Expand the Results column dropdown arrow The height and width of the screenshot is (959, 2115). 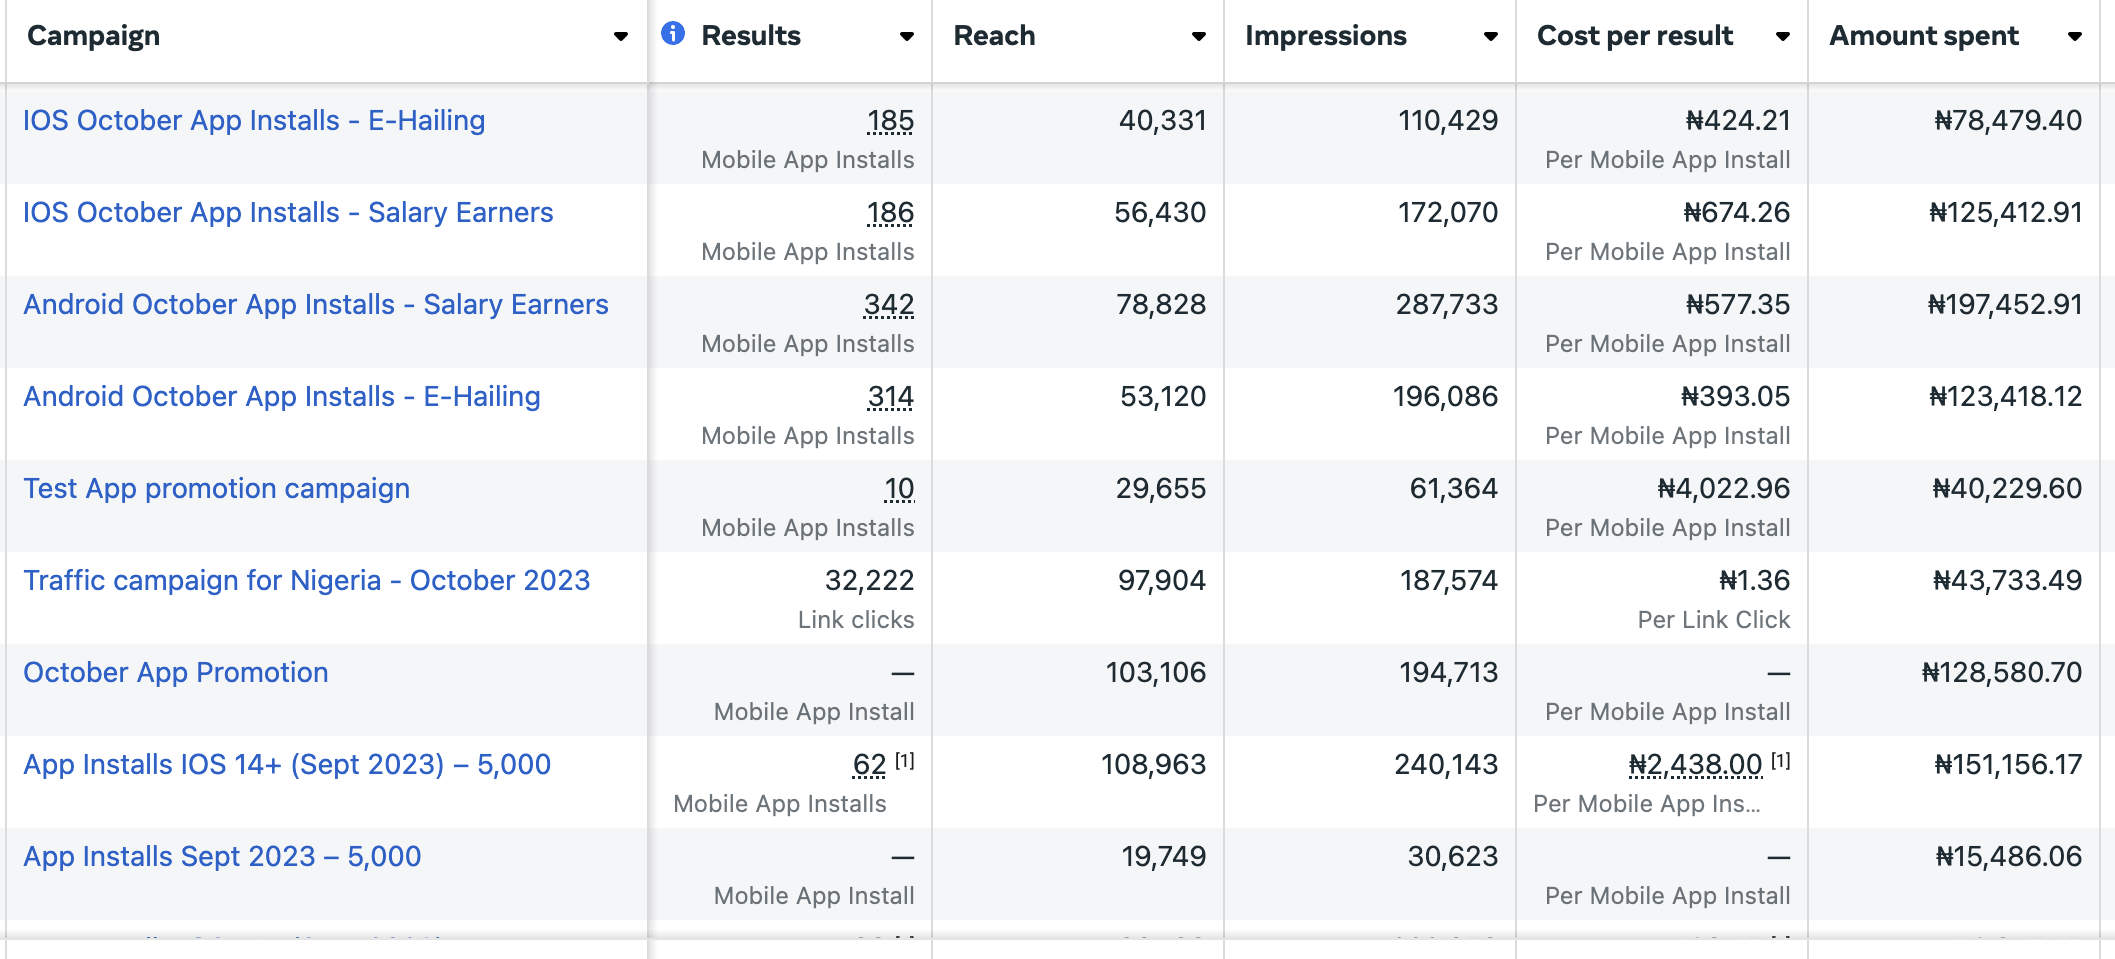(x=906, y=37)
